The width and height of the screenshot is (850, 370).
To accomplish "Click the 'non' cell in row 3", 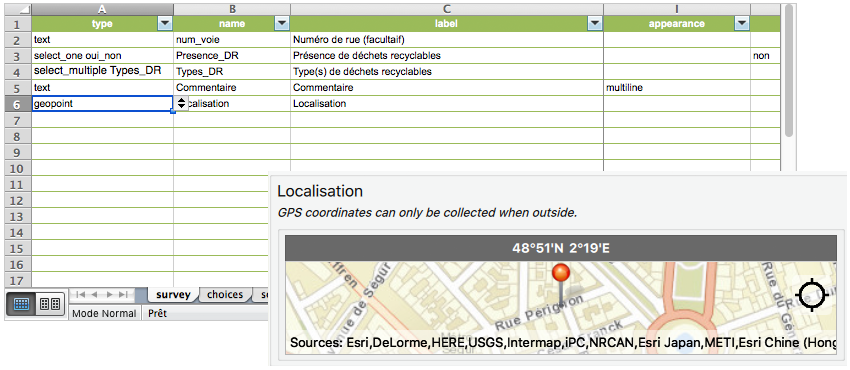I will [x=765, y=55].
